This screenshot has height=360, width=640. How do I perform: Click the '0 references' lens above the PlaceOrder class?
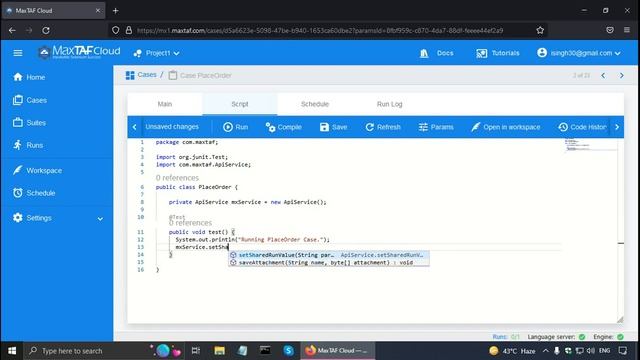(x=177, y=178)
